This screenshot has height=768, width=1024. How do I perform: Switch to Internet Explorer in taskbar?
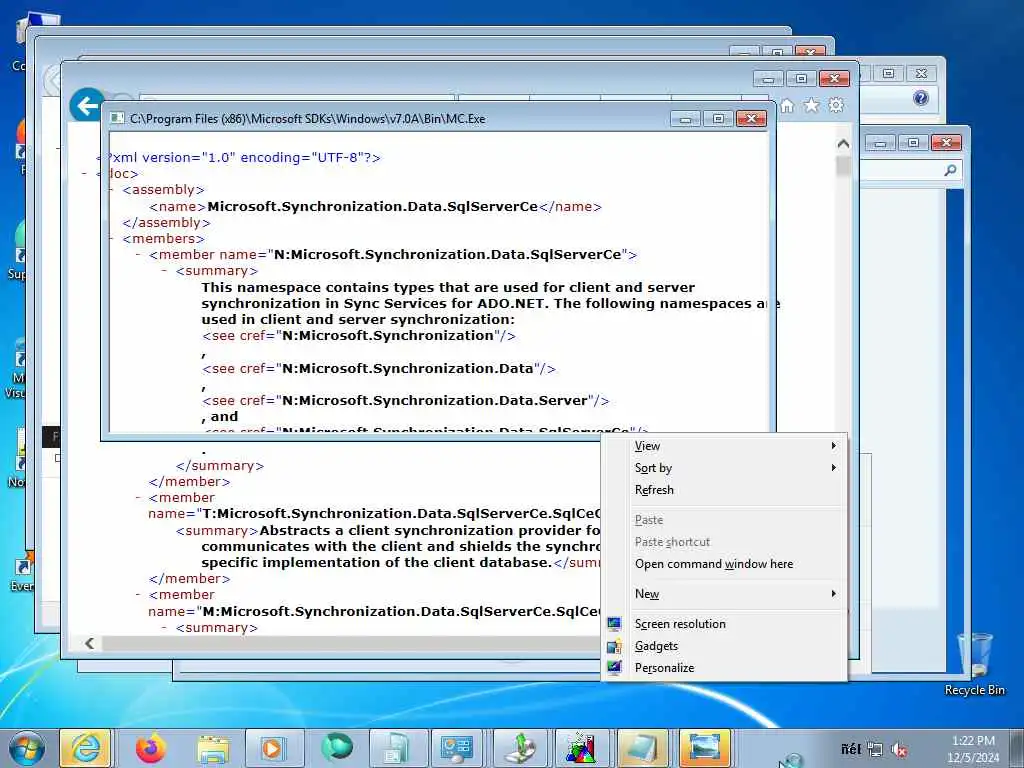(x=86, y=748)
